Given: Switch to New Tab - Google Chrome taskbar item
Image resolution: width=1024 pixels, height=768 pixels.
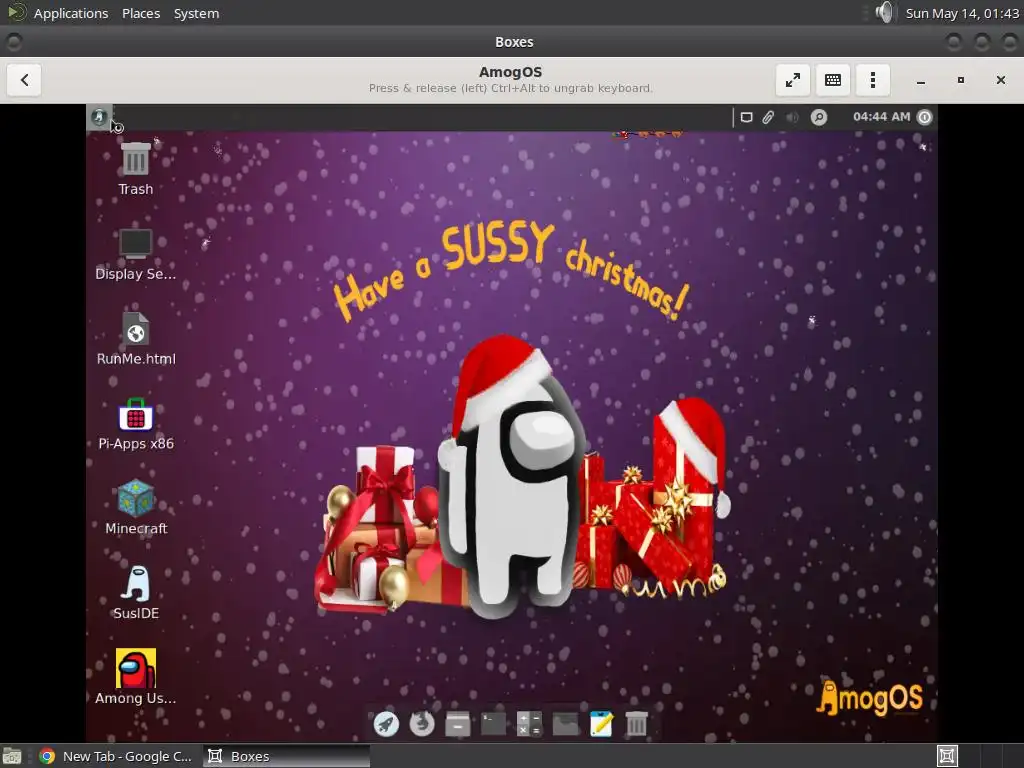Looking at the screenshot, I should tap(116, 756).
